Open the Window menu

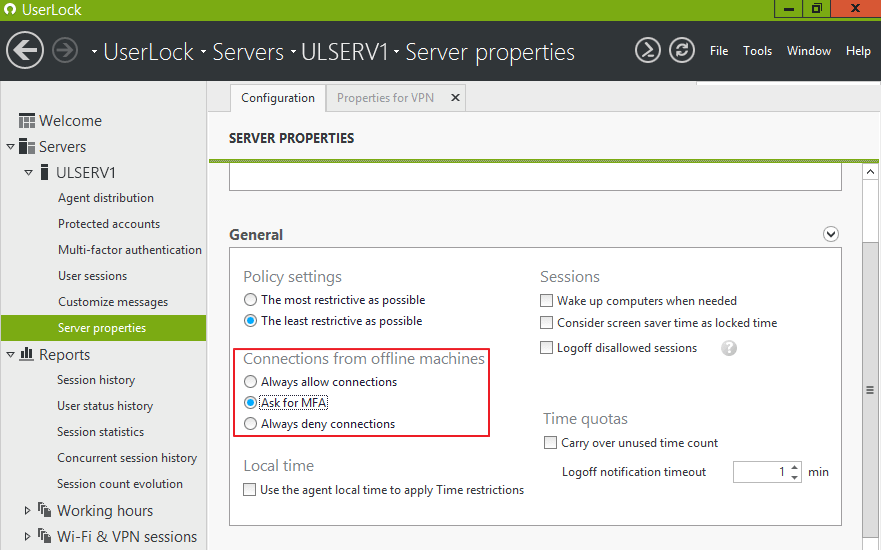(809, 51)
